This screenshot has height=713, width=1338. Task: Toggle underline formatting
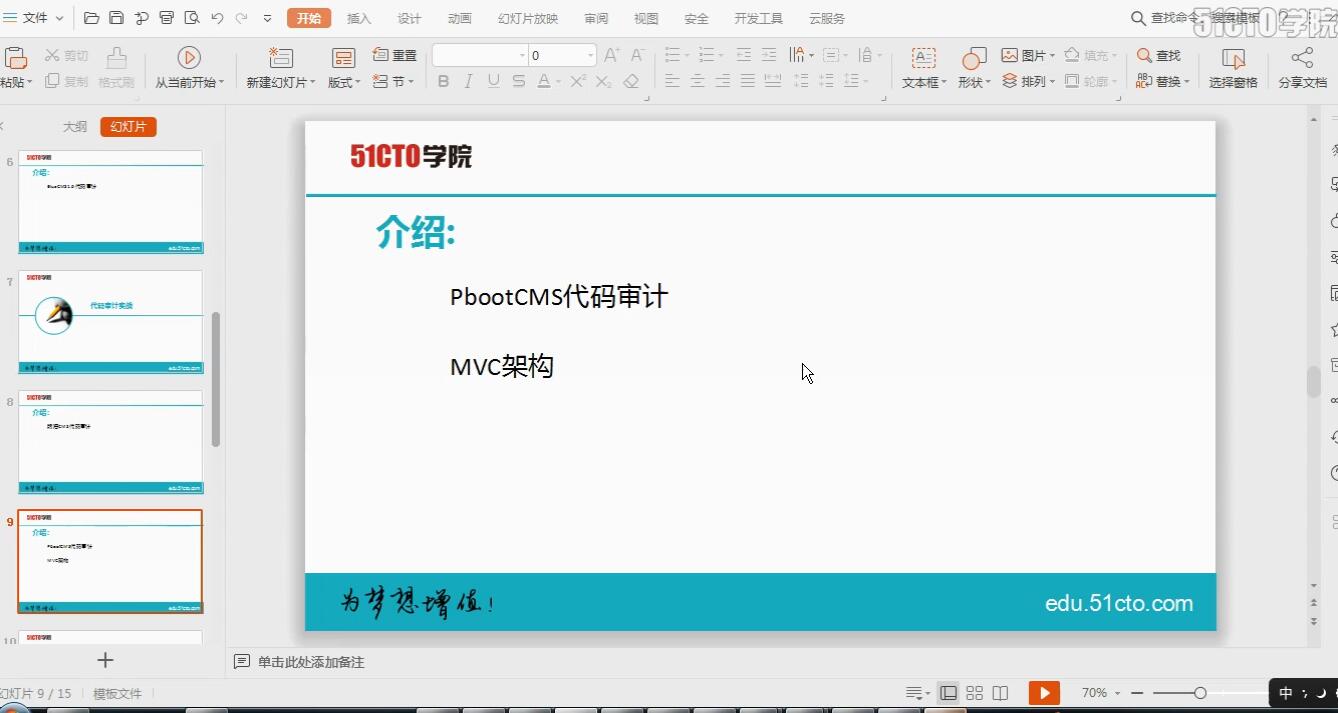[x=493, y=82]
